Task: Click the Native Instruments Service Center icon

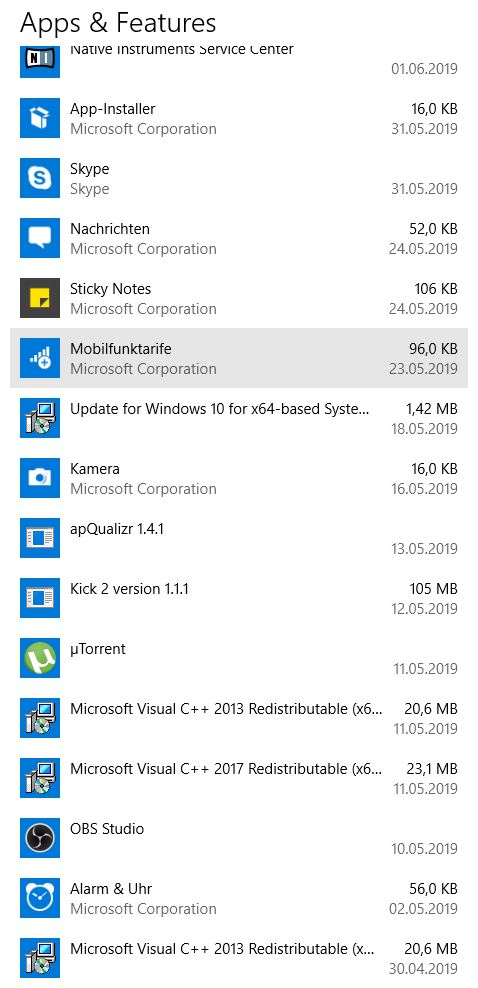Action: 40,60
